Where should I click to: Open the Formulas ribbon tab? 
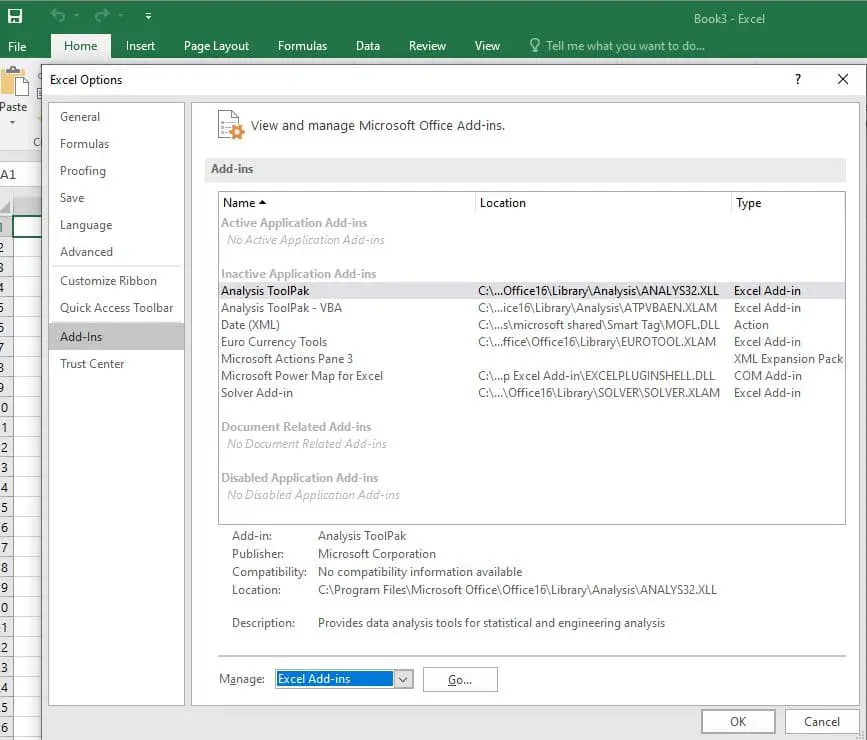click(302, 46)
